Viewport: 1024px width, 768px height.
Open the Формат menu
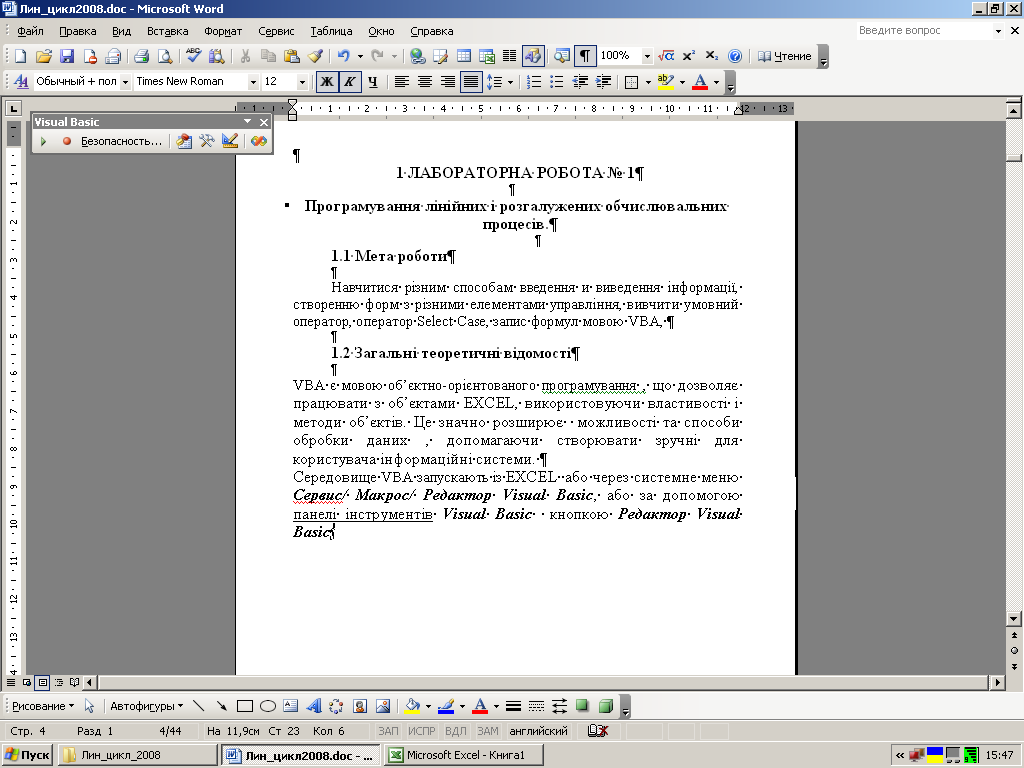[223, 31]
